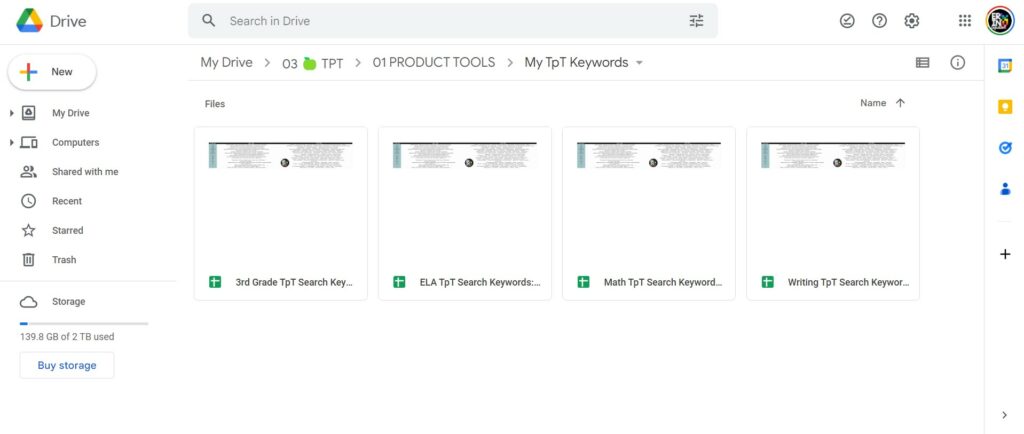1024x434 pixels.
Task: Click the Recent clock icon
Action: 29,201
